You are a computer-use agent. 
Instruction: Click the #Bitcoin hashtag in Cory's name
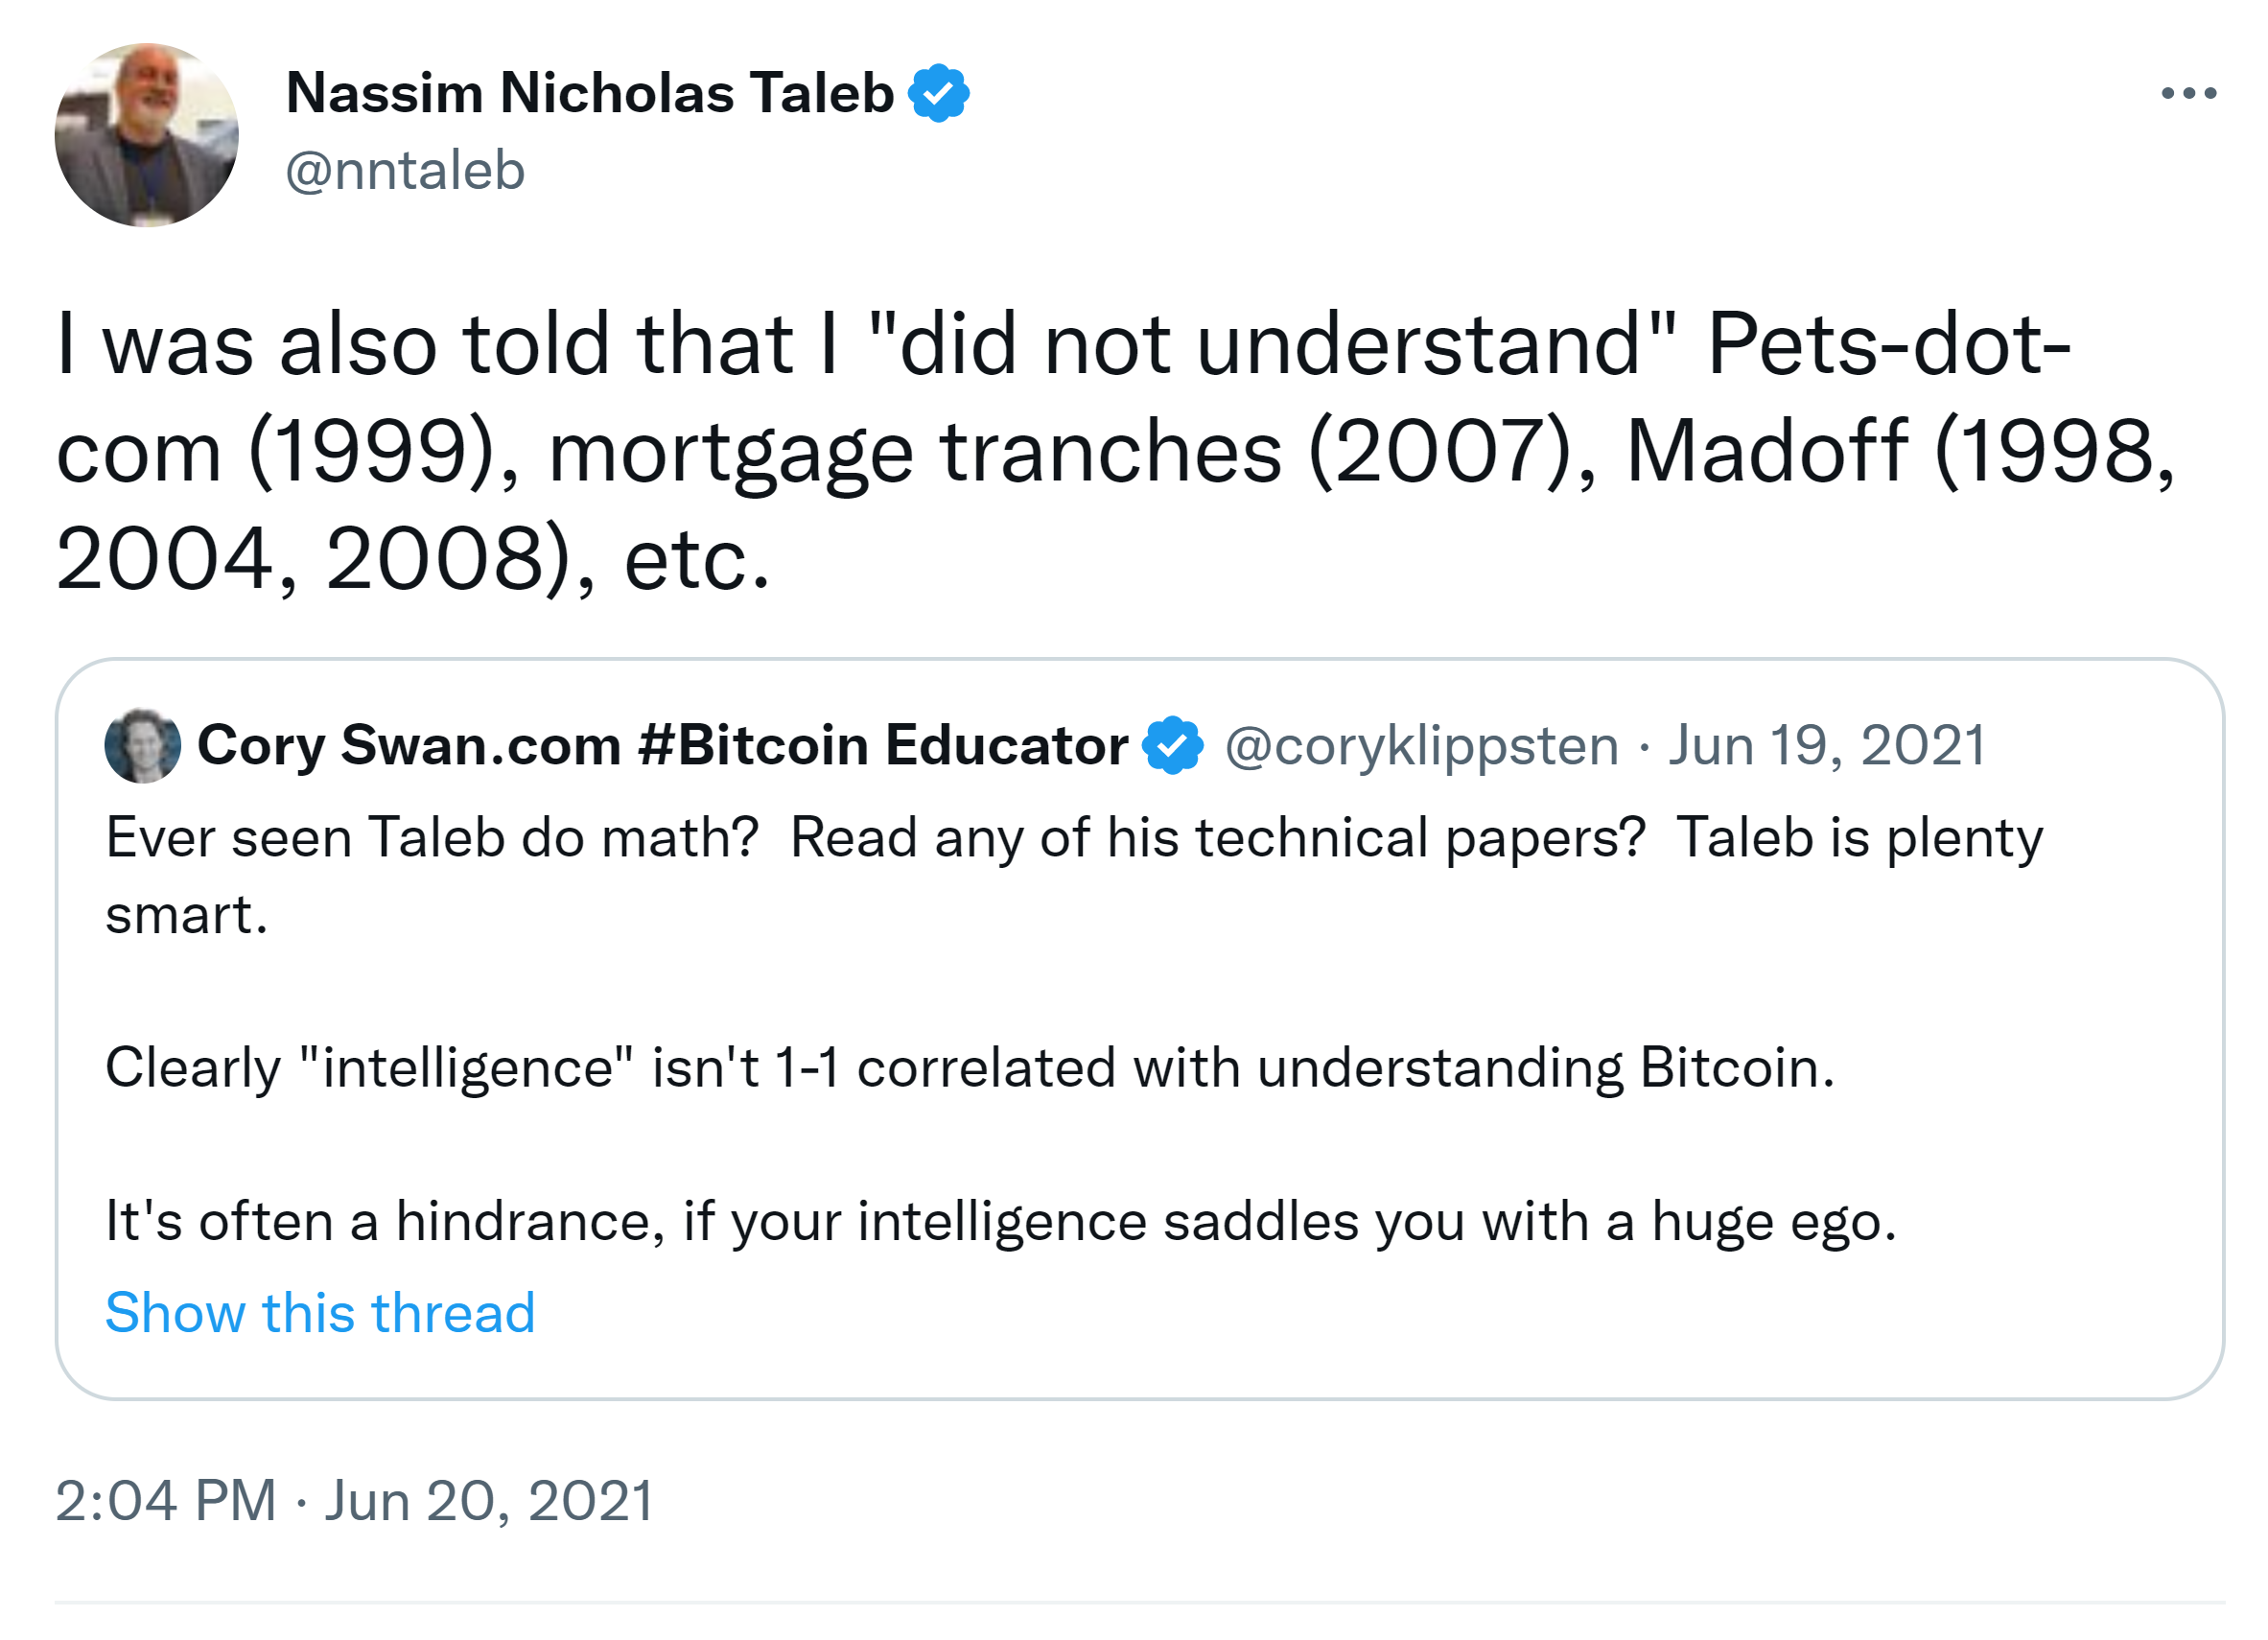pos(753,745)
